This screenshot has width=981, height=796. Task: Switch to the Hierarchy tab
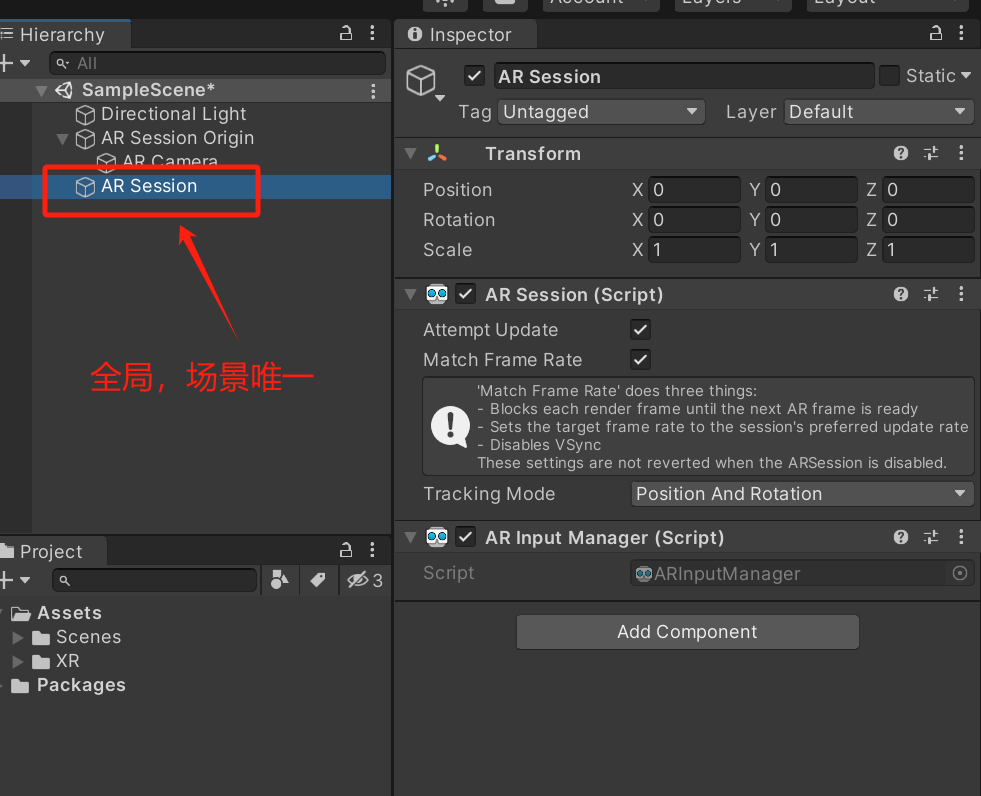pos(64,34)
